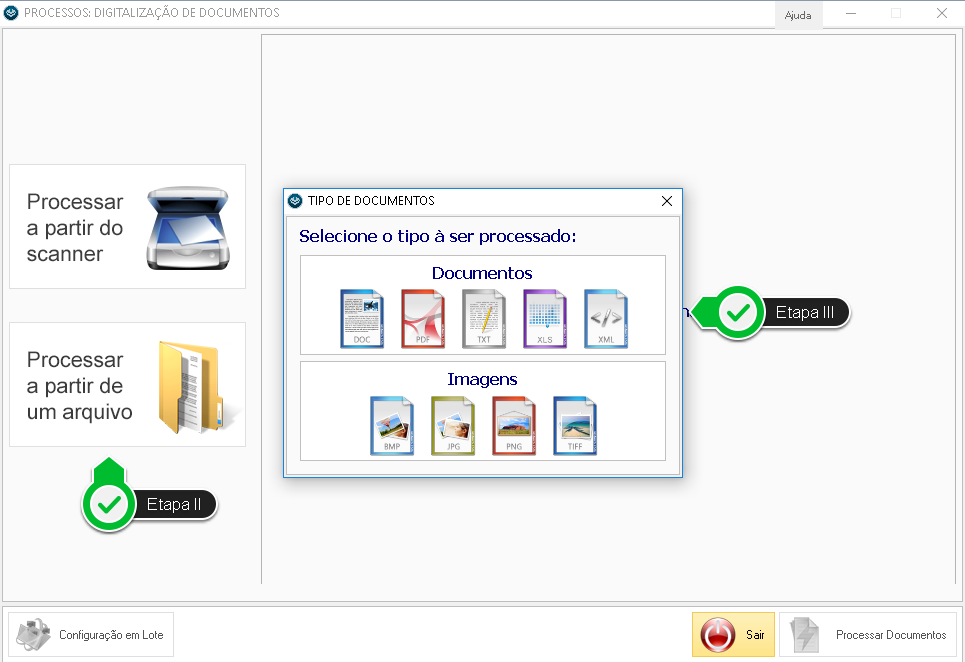The width and height of the screenshot is (965, 662).
Task: Click Processar a partir do scanner
Action: point(127,226)
